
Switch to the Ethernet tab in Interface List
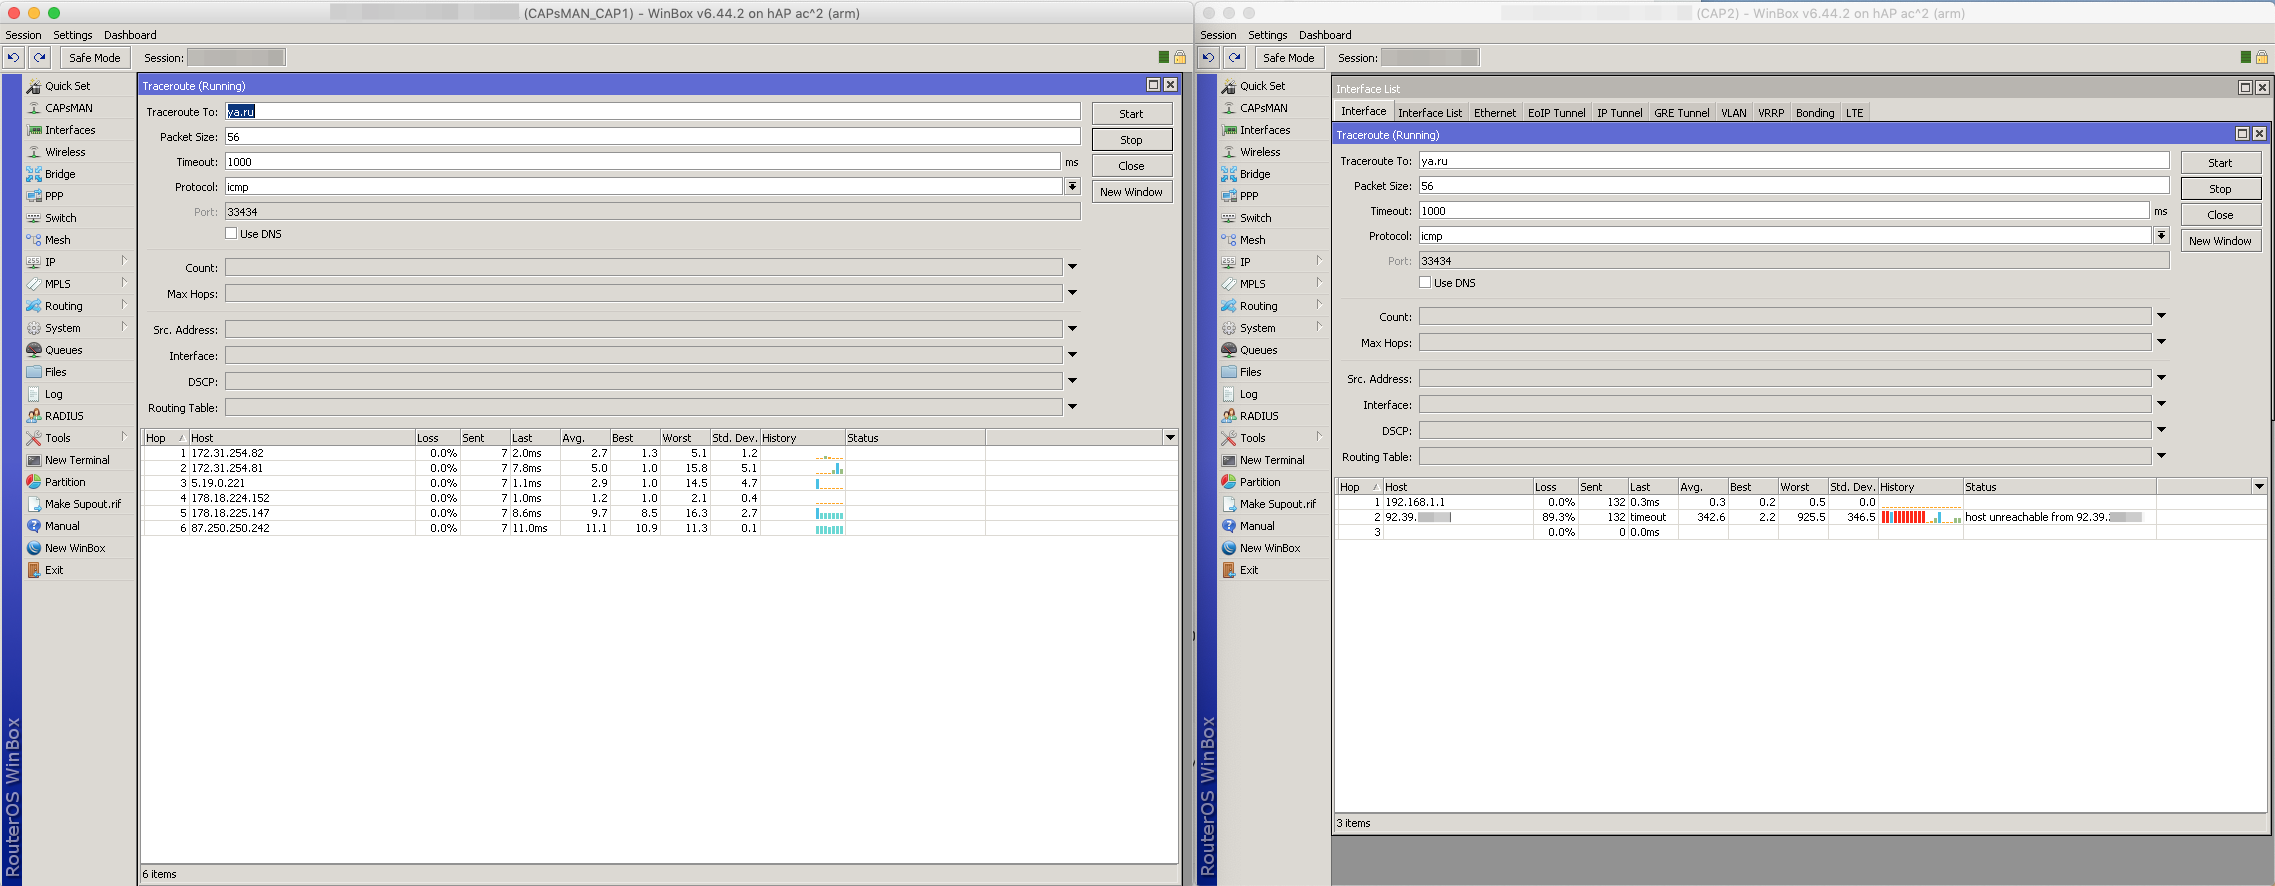coord(1494,113)
